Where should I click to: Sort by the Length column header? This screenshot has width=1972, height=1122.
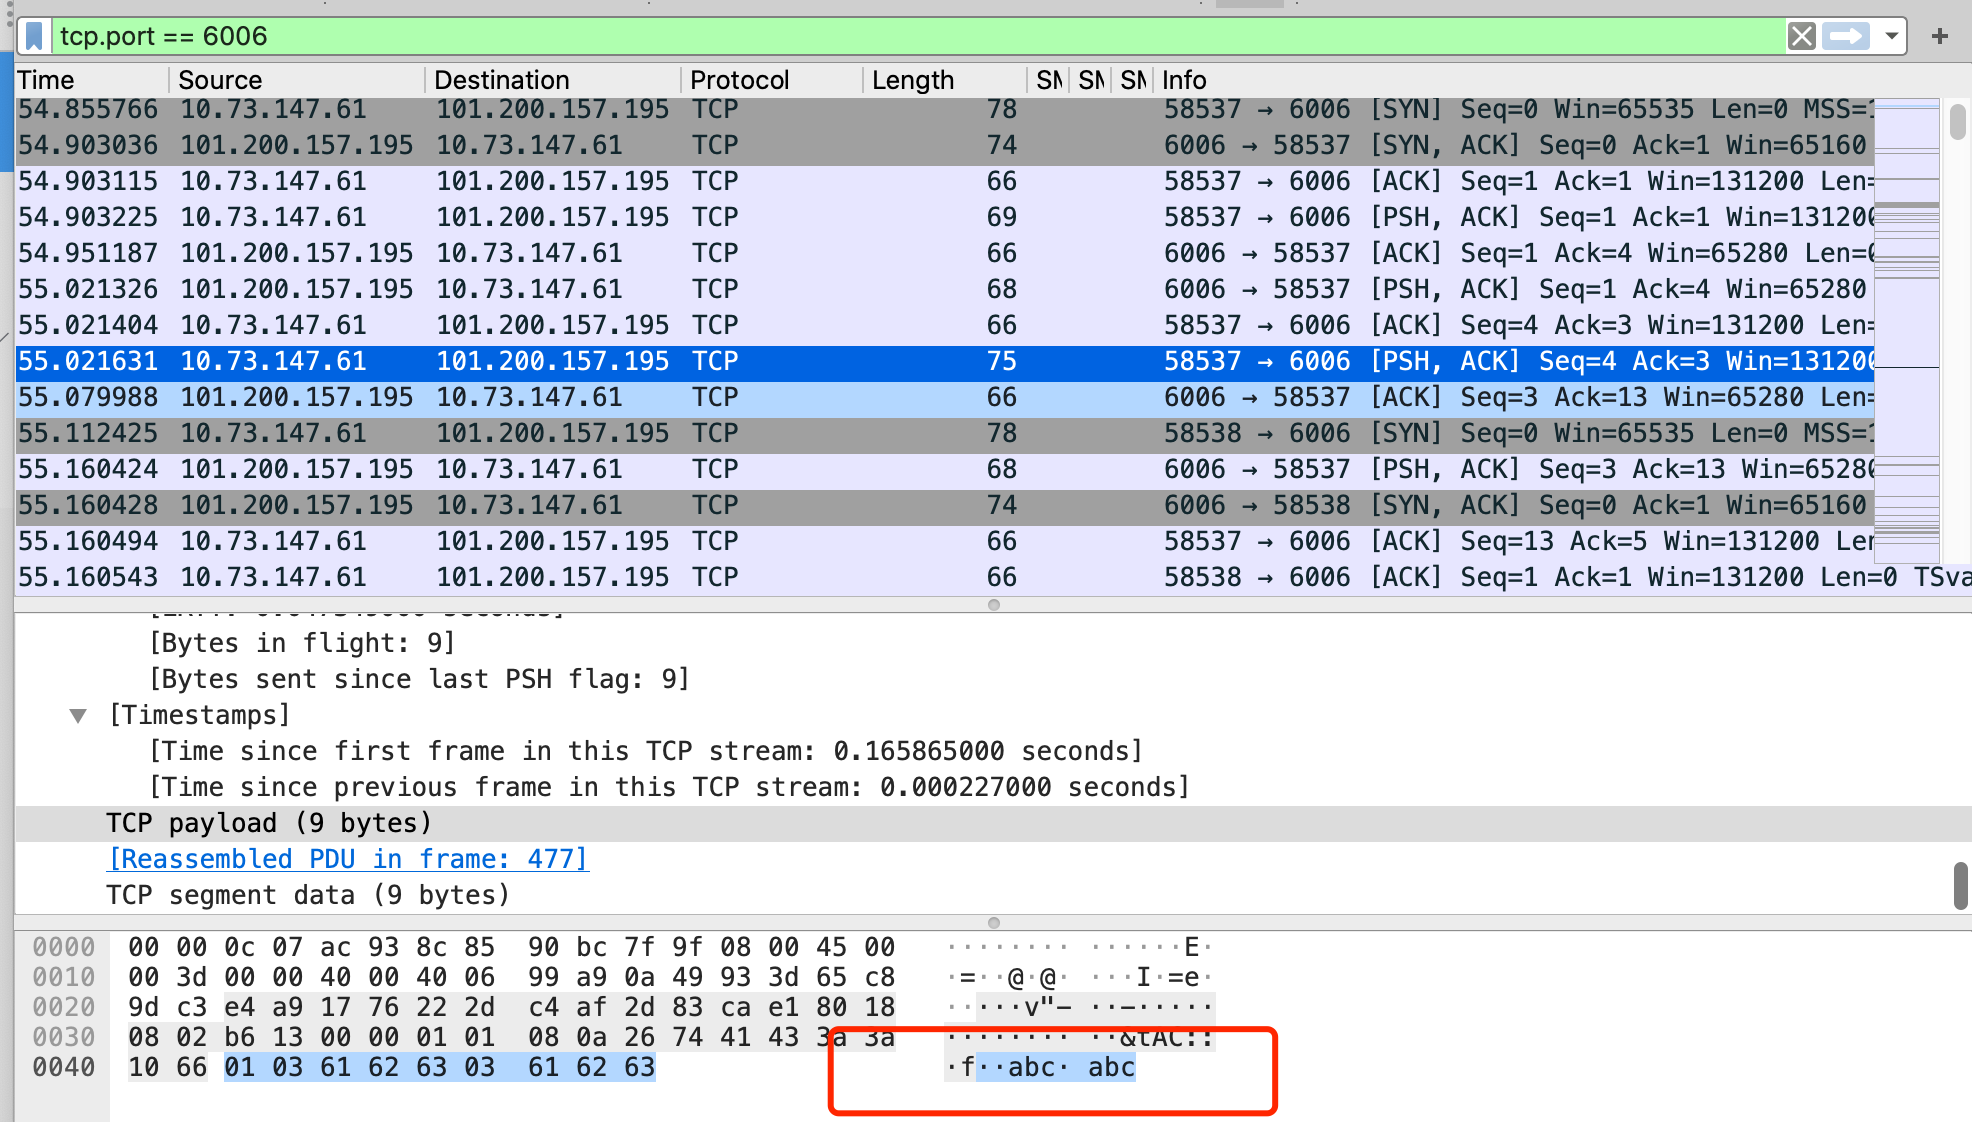912,80
